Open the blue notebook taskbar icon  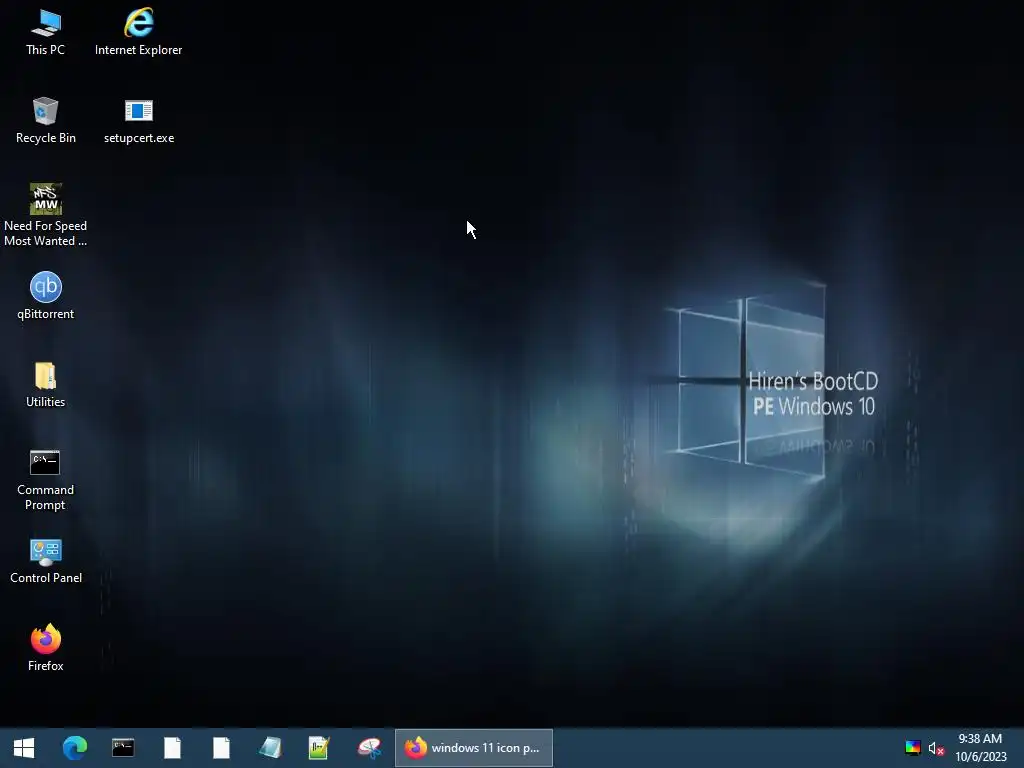(x=270, y=748)
